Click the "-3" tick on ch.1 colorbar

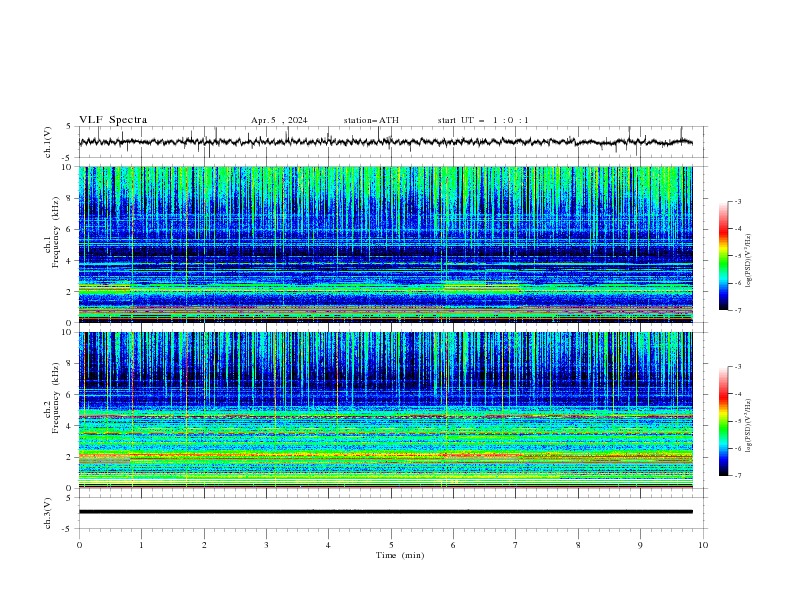738,201
